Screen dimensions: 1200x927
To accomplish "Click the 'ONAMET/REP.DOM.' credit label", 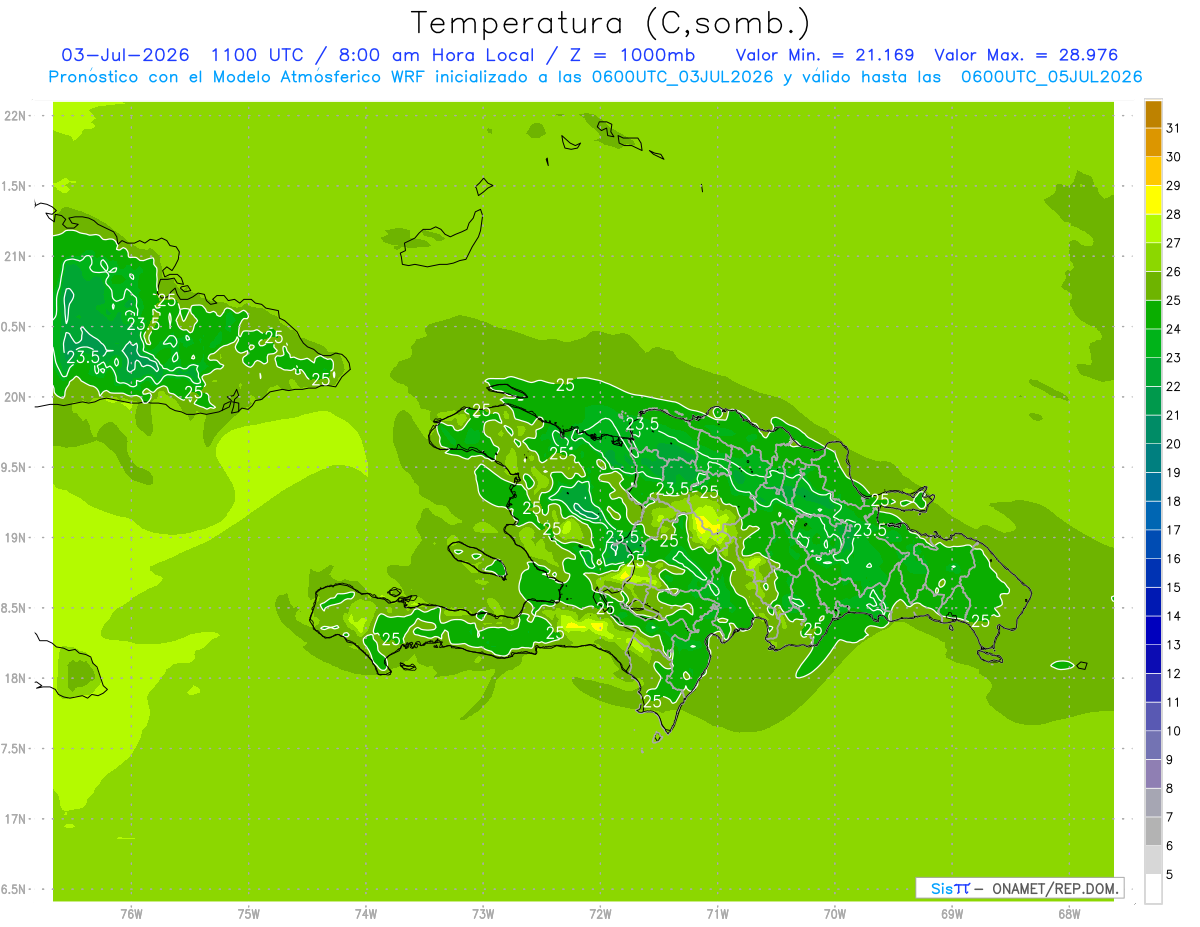I will (1054, 888).
